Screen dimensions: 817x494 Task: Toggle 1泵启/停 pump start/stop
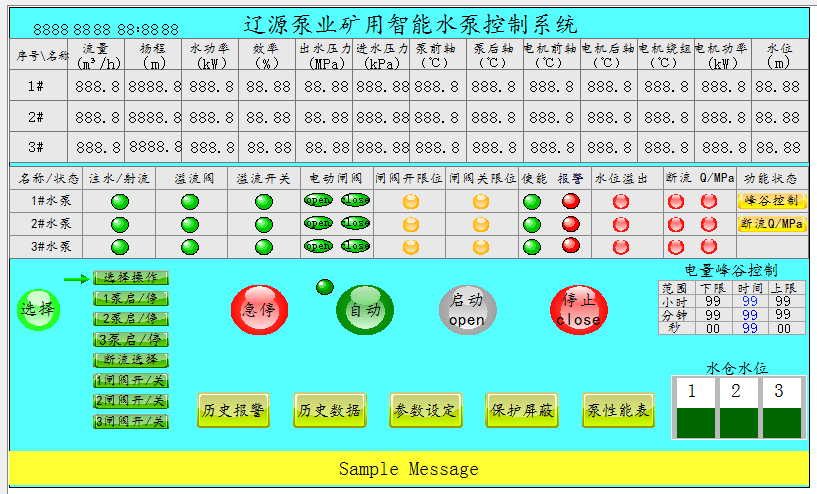[131, 298]
